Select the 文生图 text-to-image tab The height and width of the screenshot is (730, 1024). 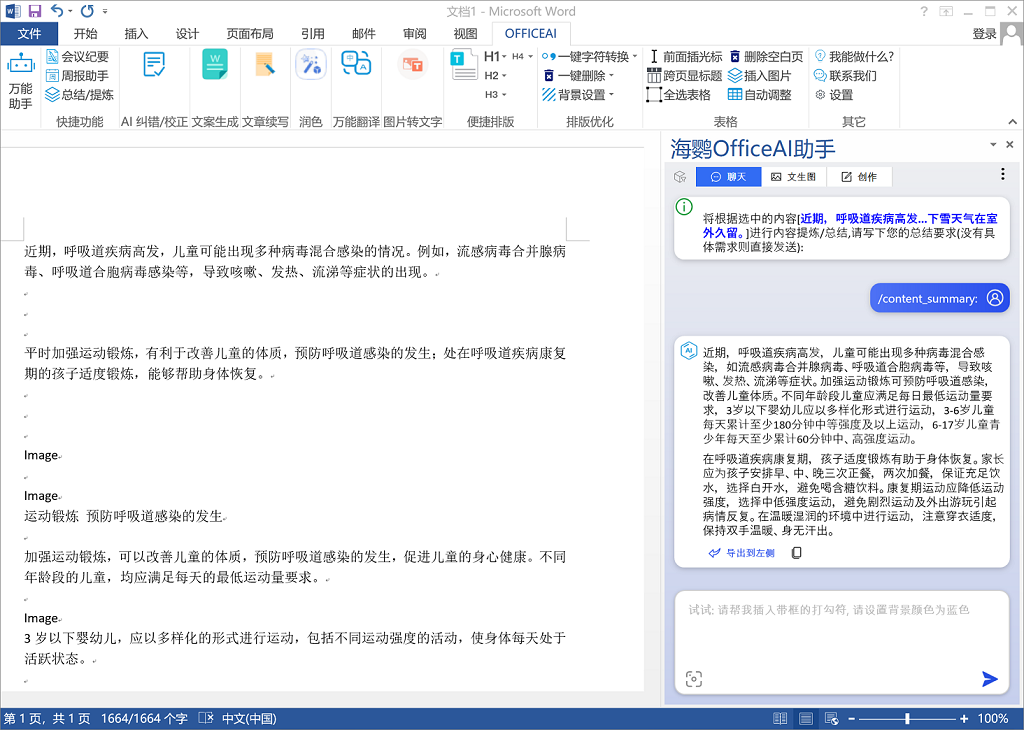tap(793, 177)
